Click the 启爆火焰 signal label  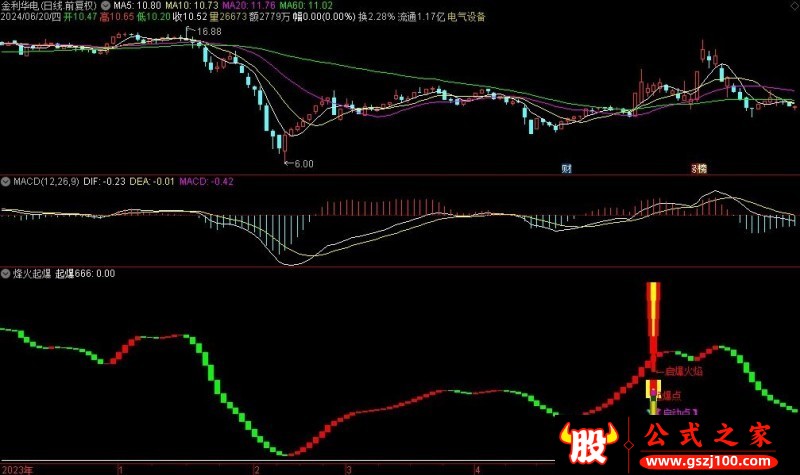684,371
